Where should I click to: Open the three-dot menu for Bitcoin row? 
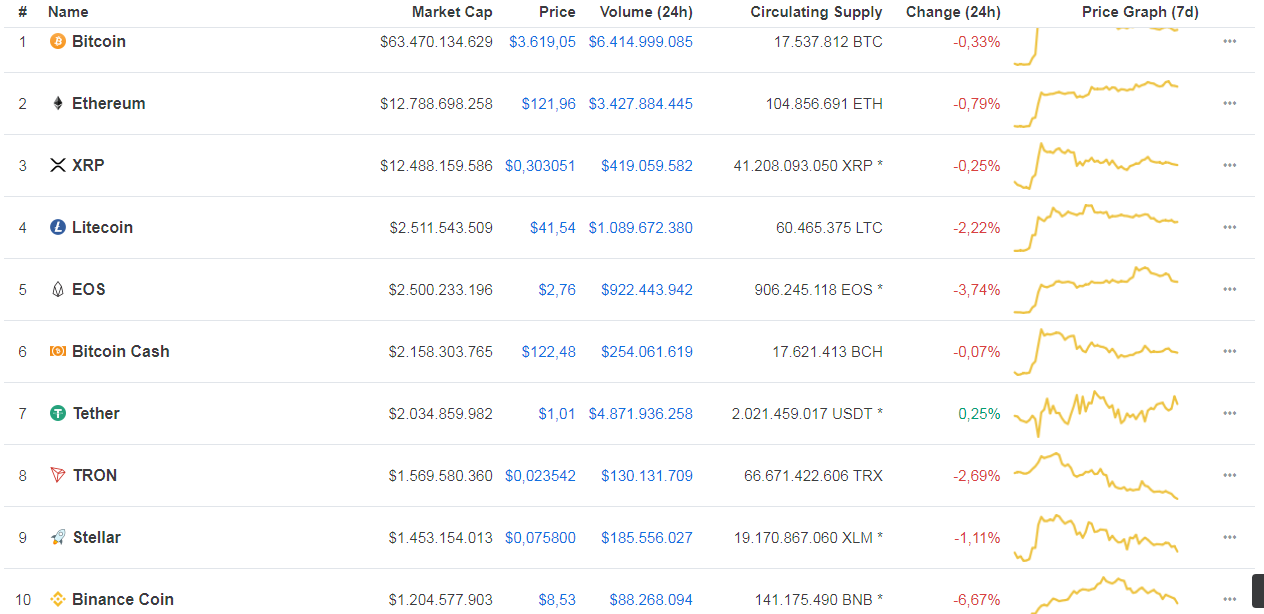[x=1229, y=41]
